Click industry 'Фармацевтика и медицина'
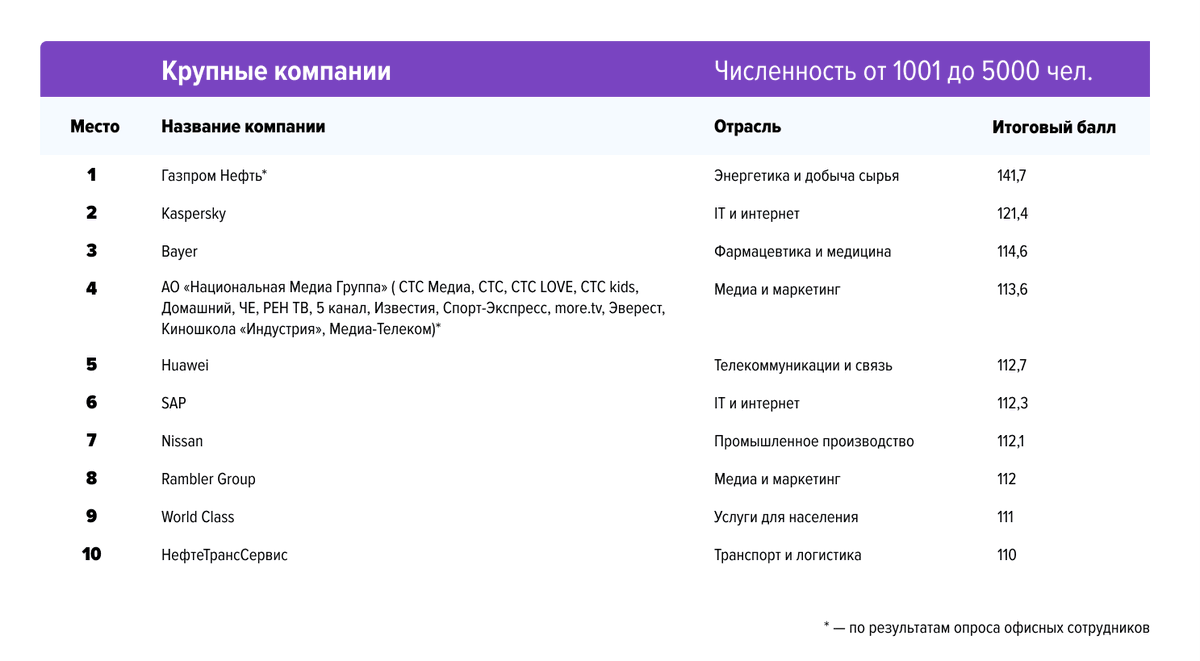The height and width of the screenshot is (661, 1200). (x=802, y=252)
